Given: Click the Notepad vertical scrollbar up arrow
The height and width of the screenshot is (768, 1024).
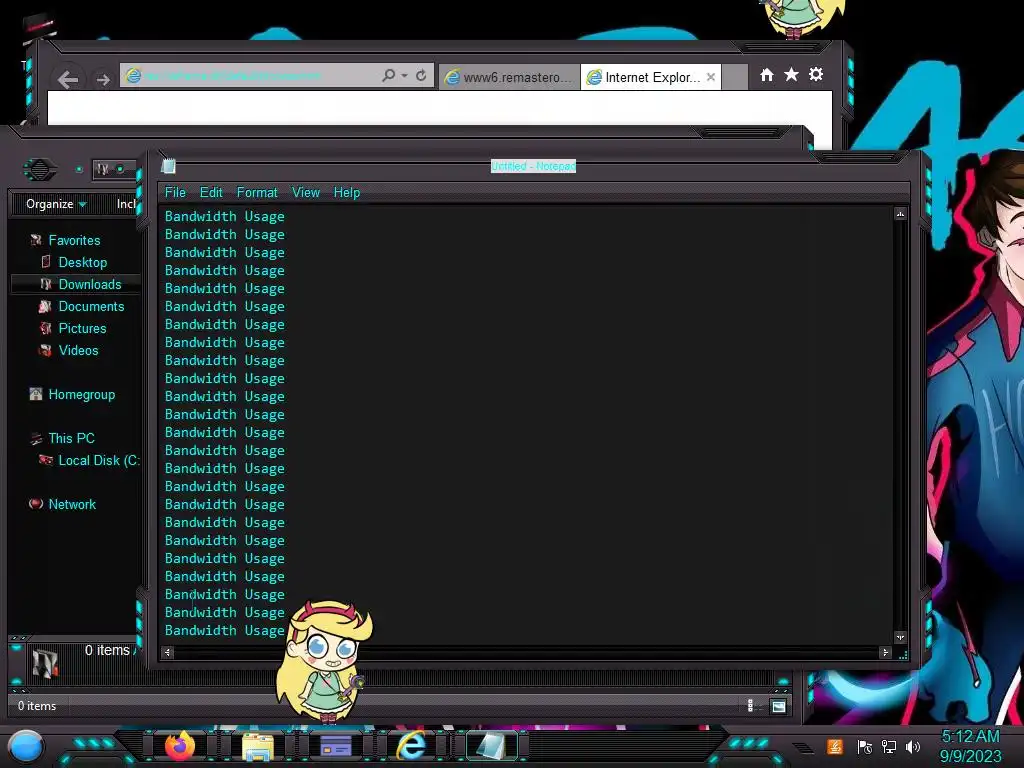Looking at the screenshot, I should coord(901,214).
